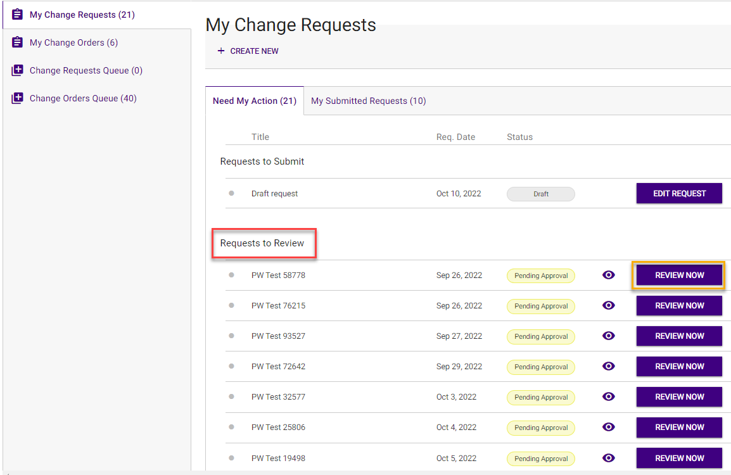The width and height of the screenshot is (731, 475).
Task: Click the My Change Requests clipboard icon
Action: tap(17, 15)
